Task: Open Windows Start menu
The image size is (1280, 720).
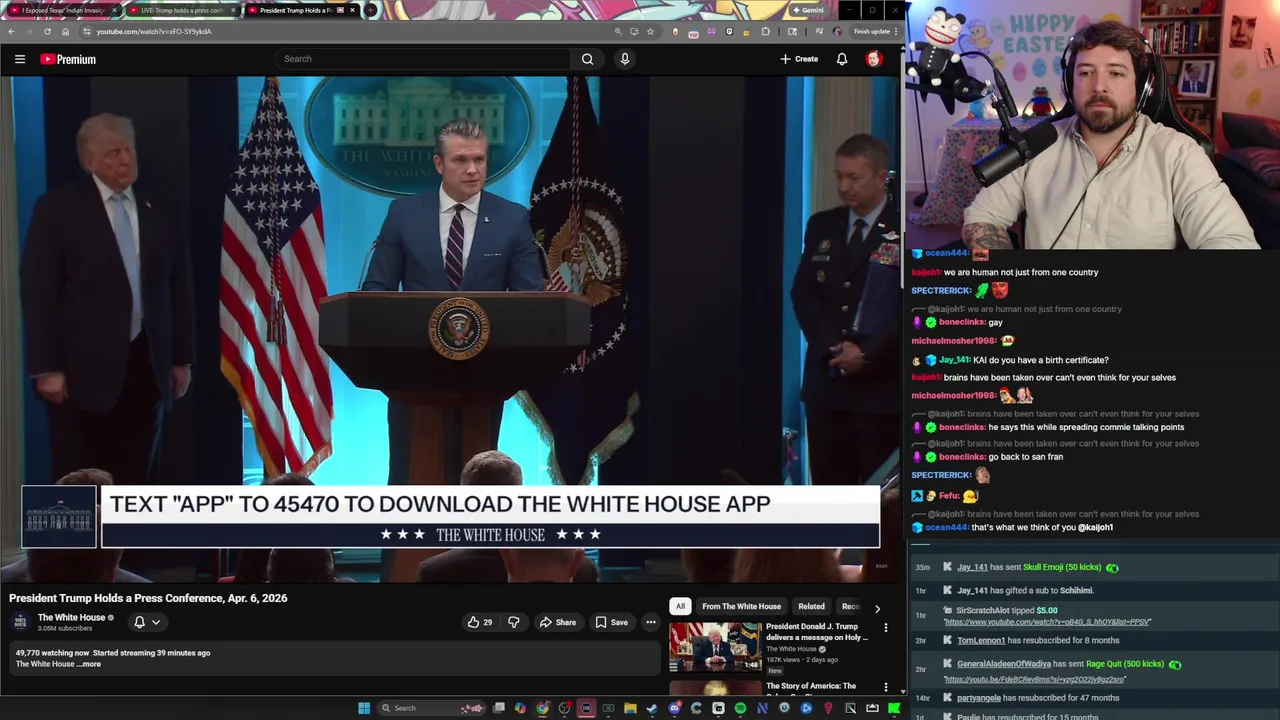Action: (x=365, y=708)
